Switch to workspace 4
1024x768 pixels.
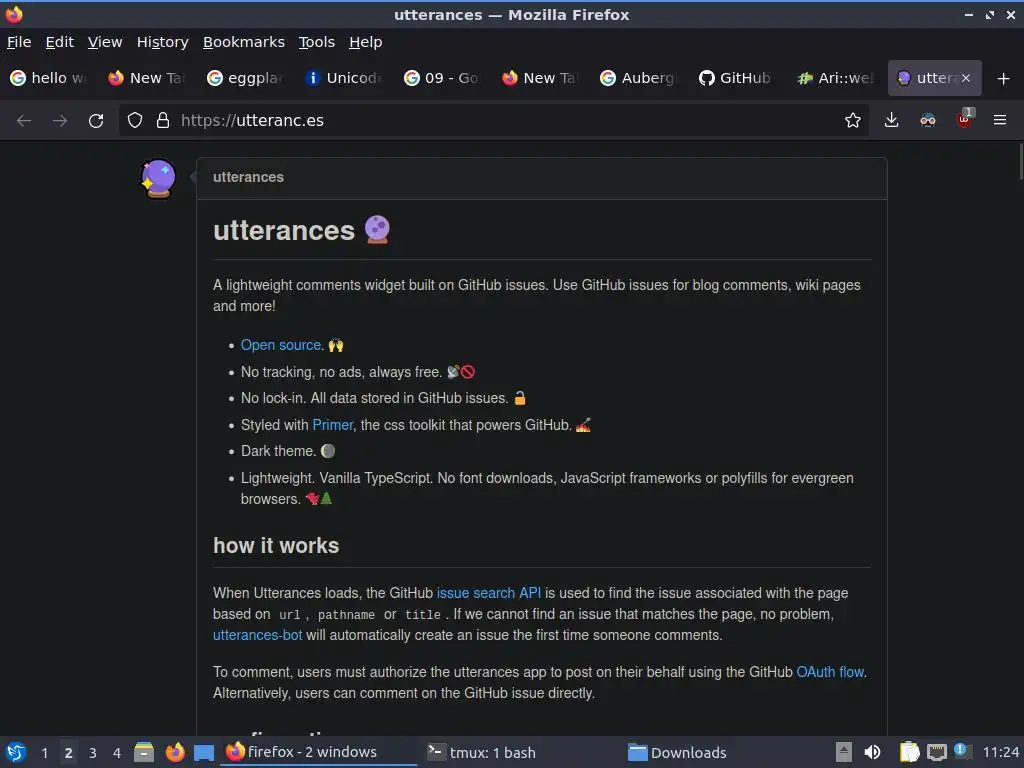[x=117, y=752]
